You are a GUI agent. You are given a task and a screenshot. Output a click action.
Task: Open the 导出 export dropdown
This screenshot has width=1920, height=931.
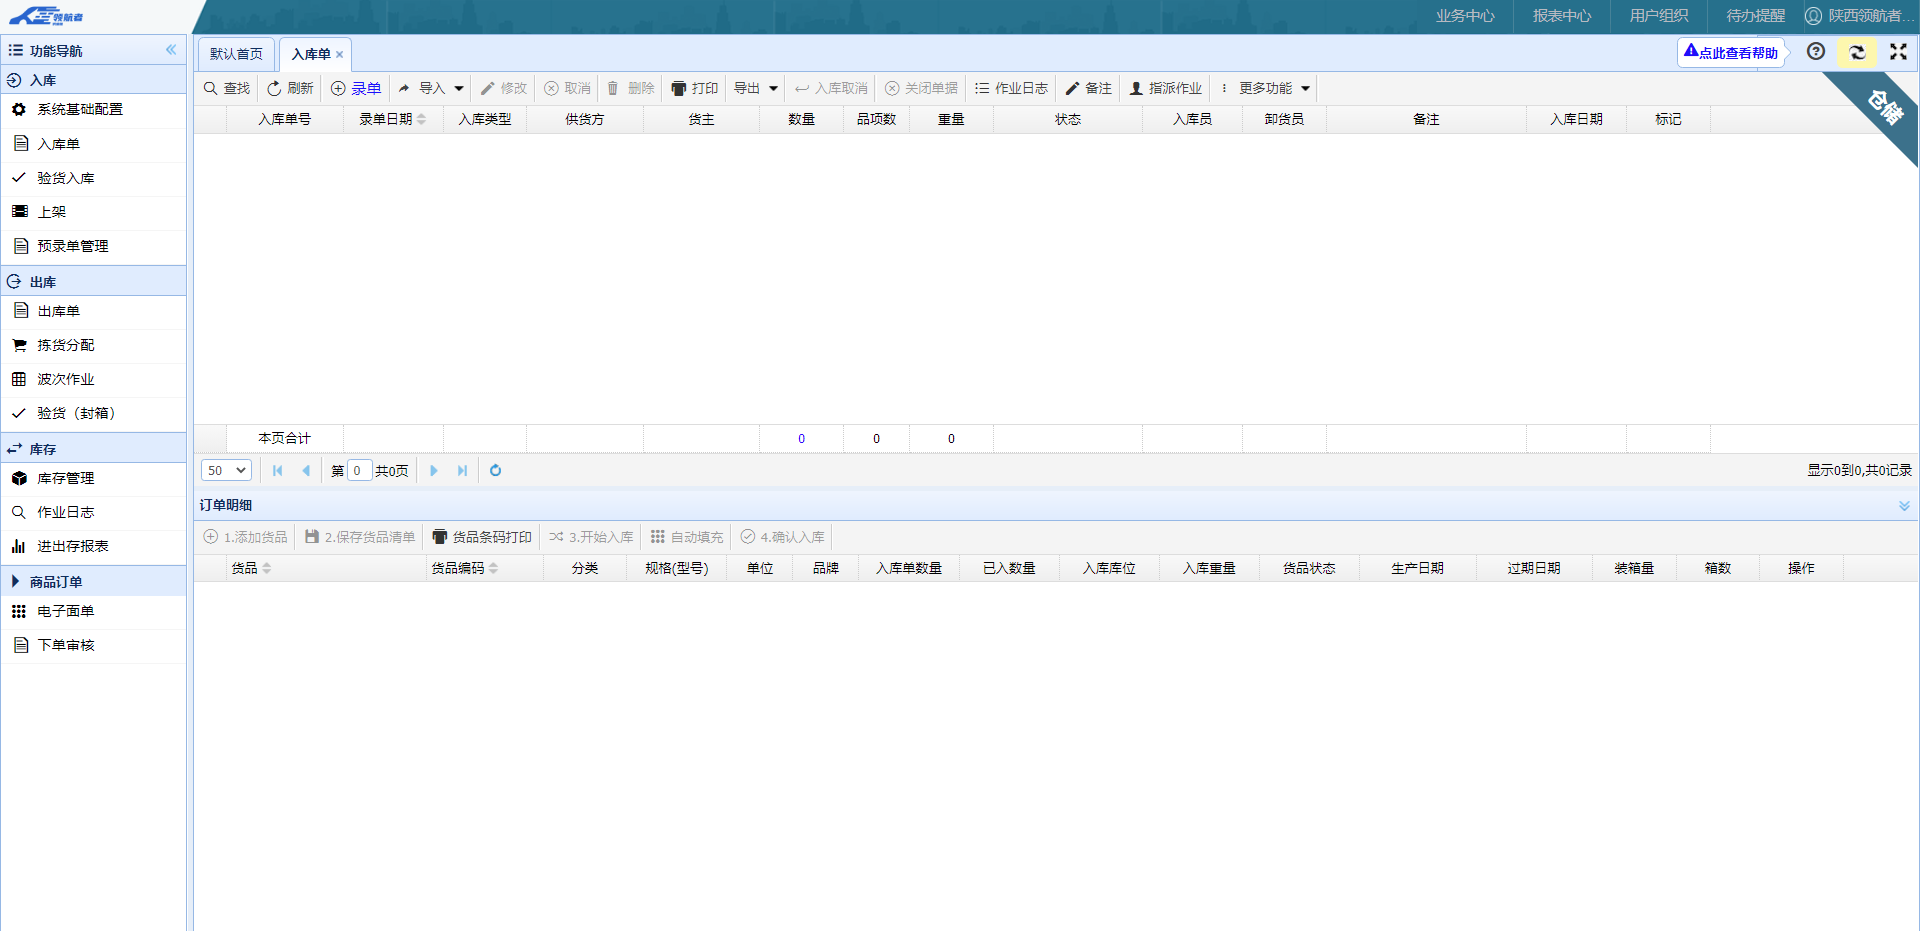(756, 88)
